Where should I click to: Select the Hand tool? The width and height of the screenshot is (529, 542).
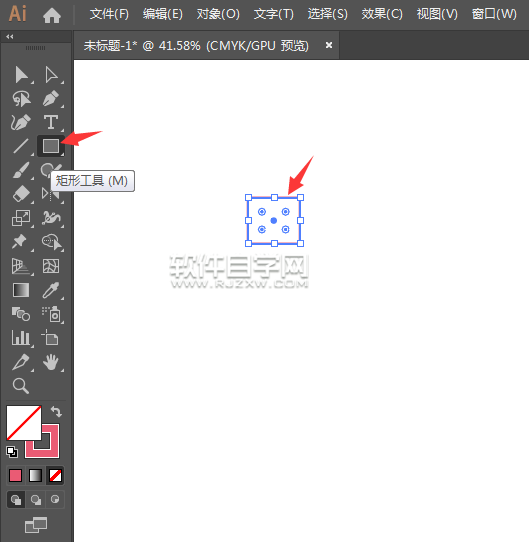[51, 362]
